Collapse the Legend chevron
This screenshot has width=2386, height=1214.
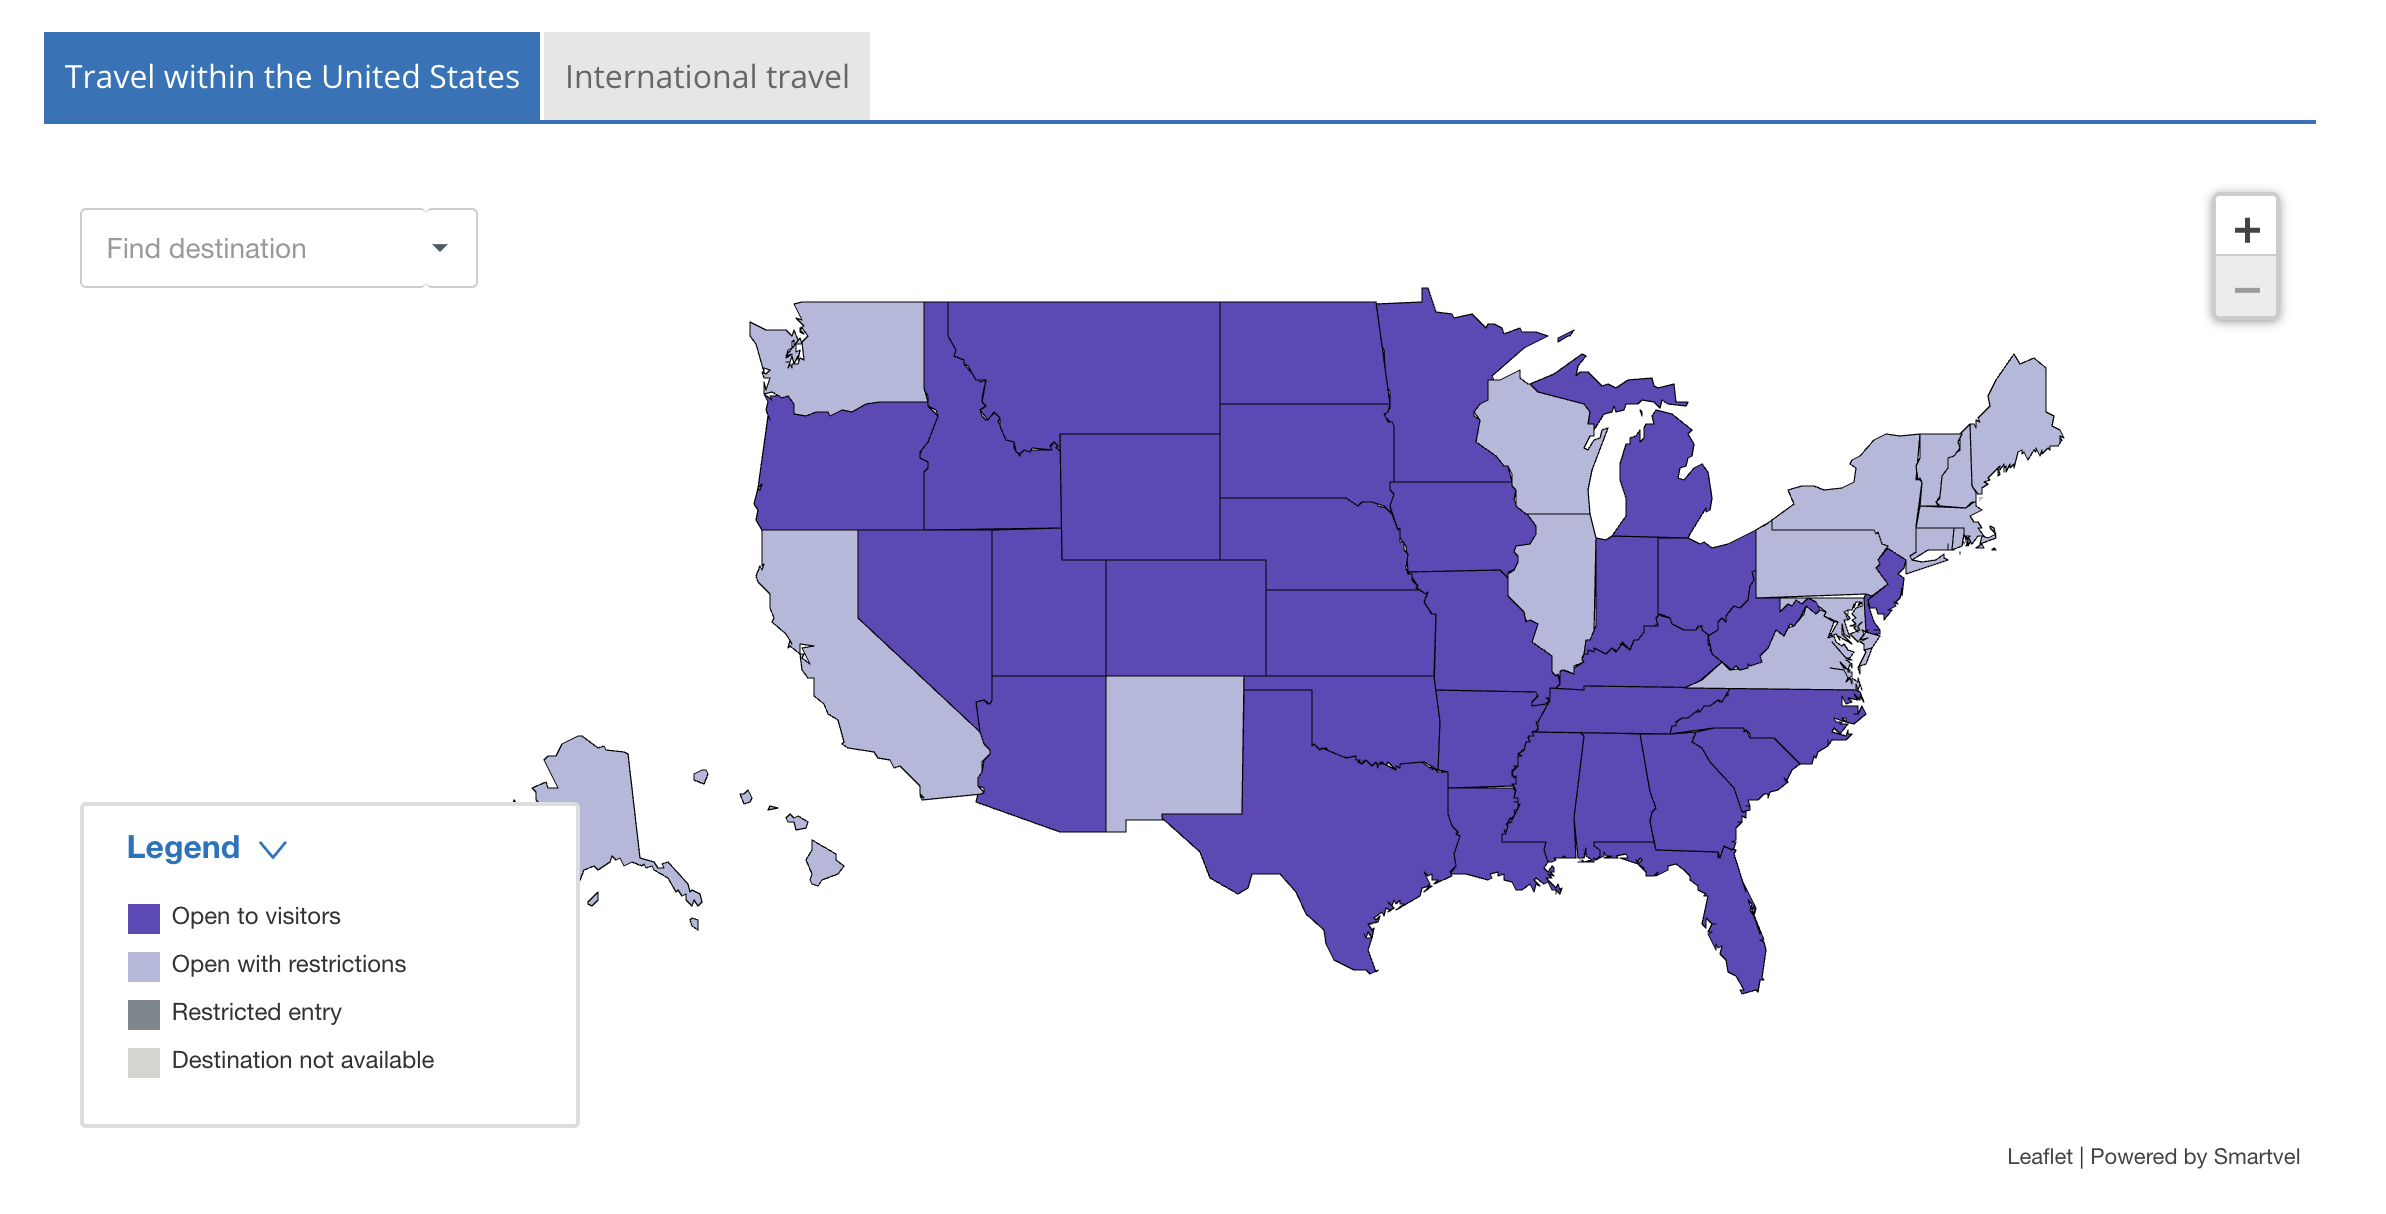pyautogui.click(x=273, y=849)
